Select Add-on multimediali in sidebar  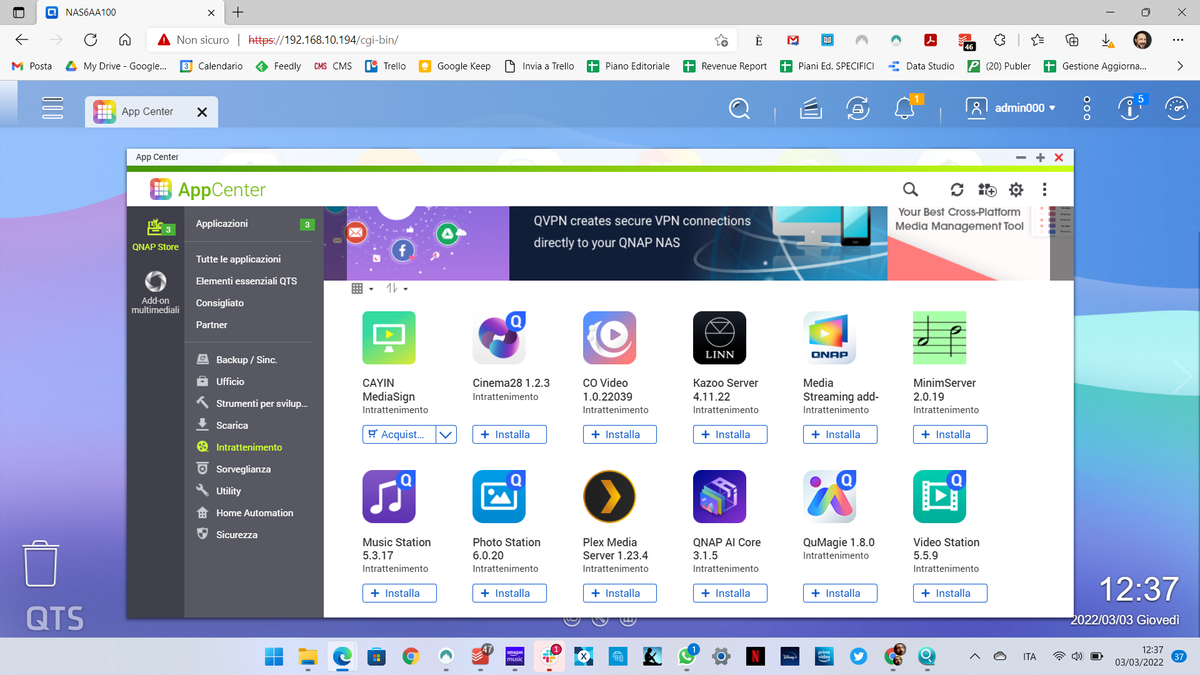pyautogui.click(x=155, y=292)
